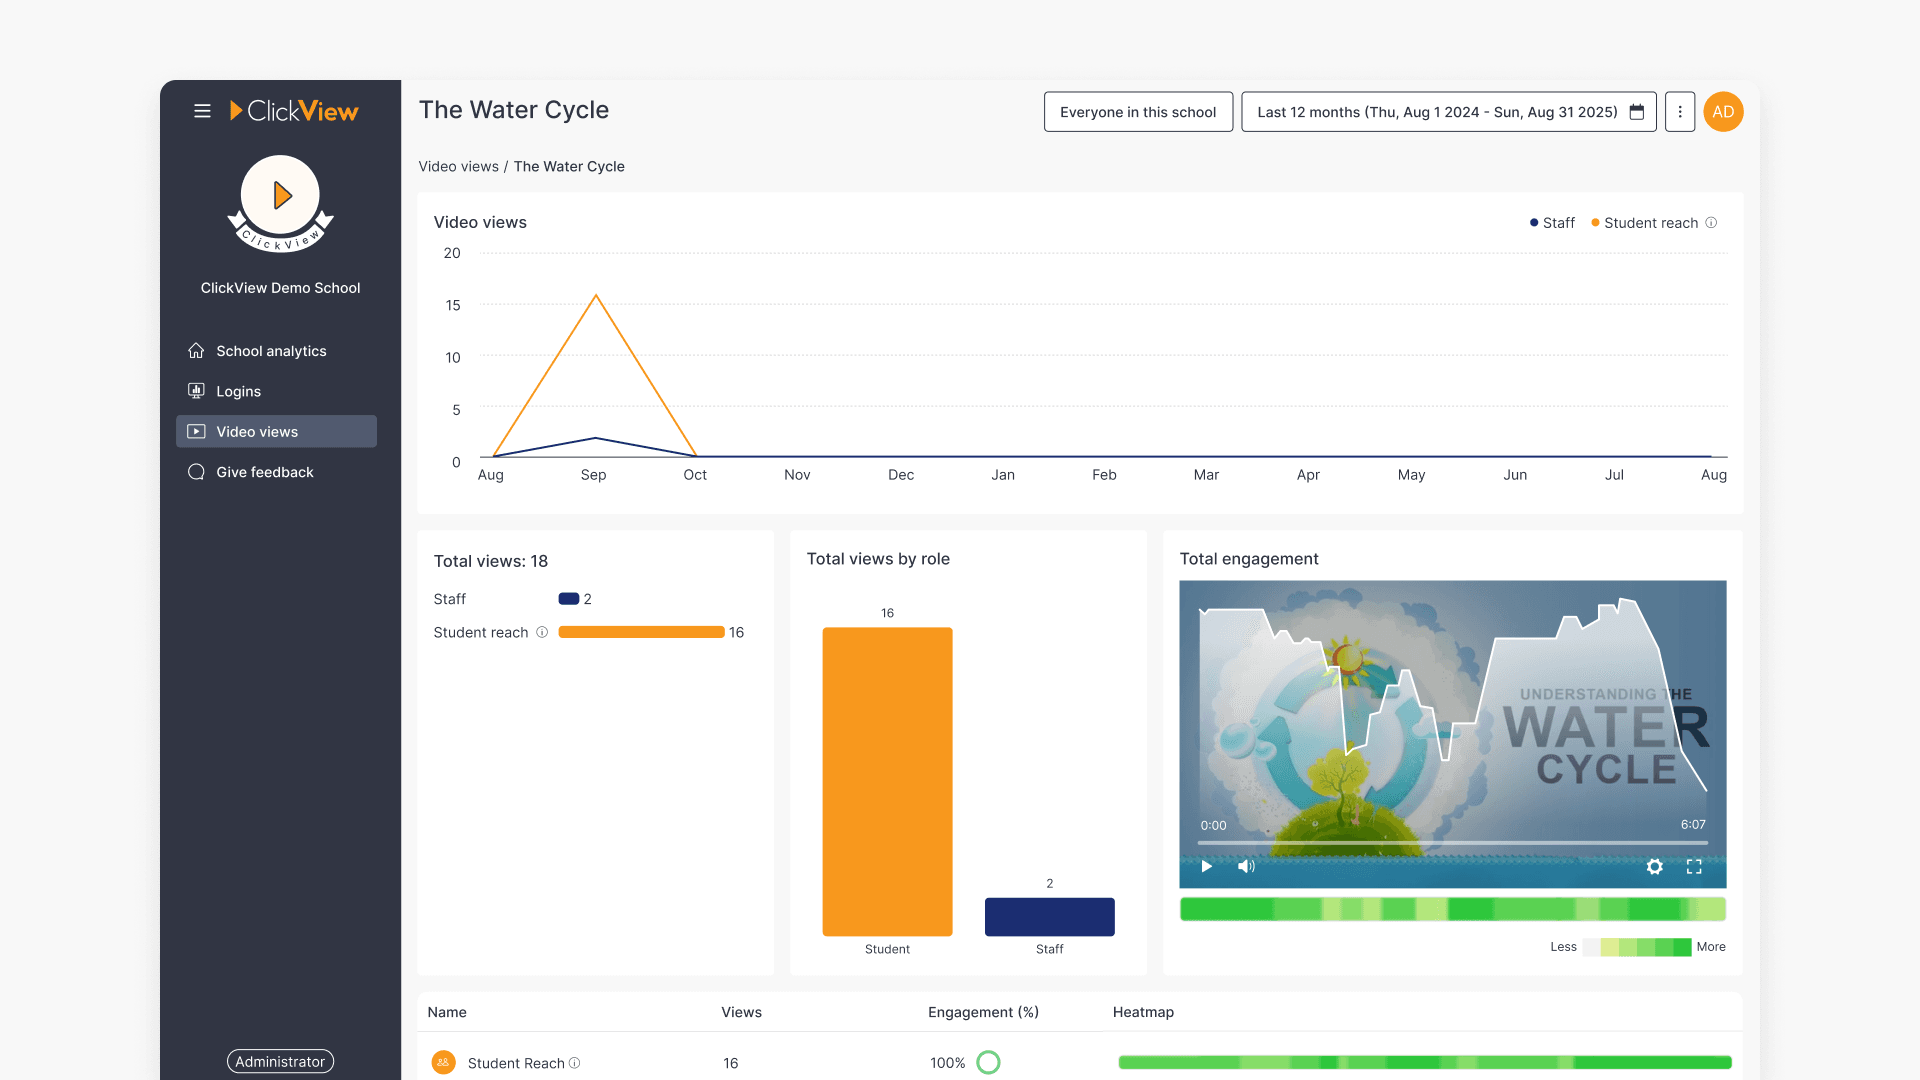
Task: Open the Everyone in this school filter dropdown
Action: (1138, 112)
